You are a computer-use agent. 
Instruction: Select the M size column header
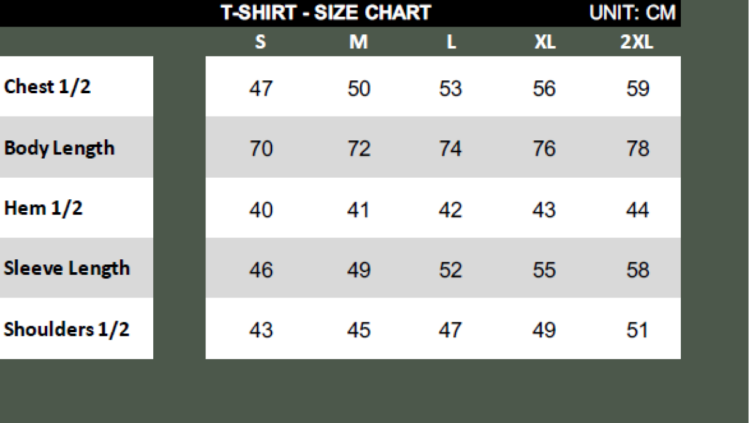[x=358, y=42]
